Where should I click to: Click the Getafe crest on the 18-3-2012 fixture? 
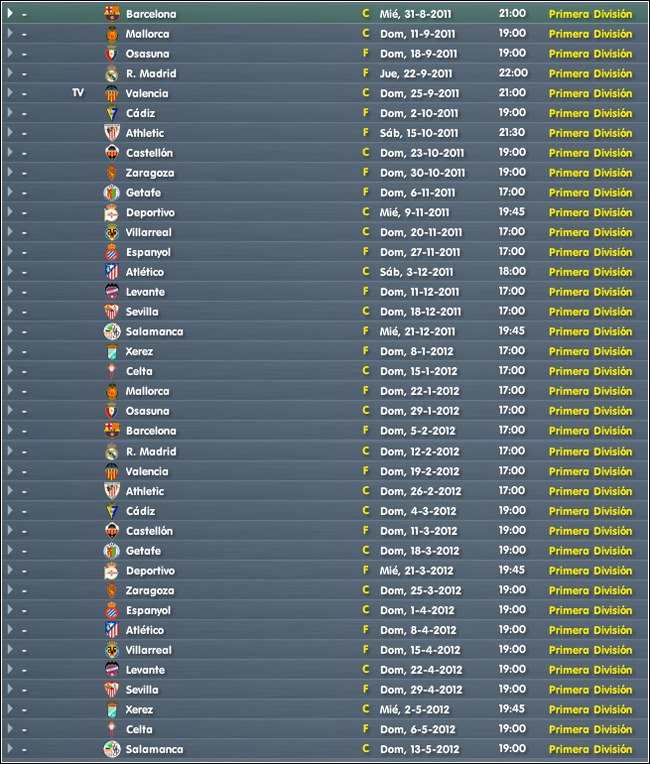(x=112, y=551)
